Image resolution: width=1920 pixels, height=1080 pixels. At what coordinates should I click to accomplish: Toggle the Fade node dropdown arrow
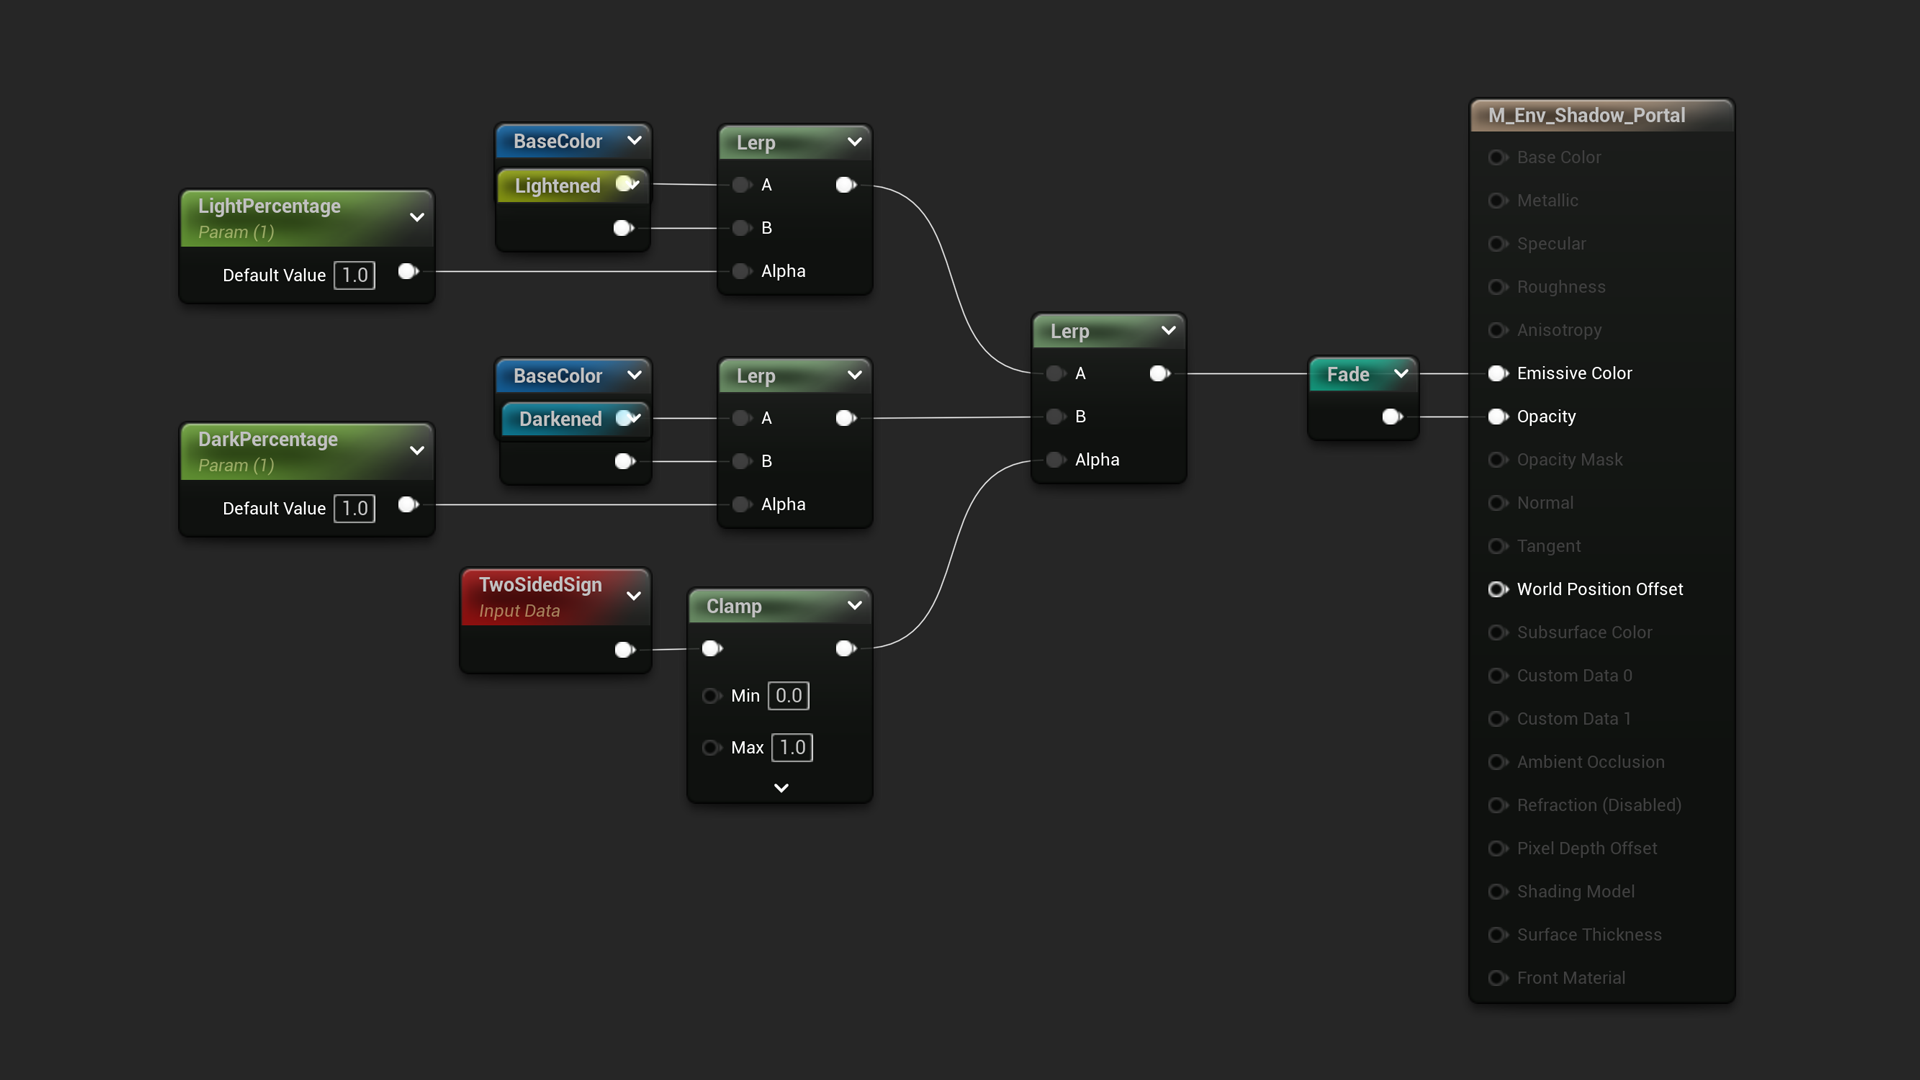pos(1401,374)
